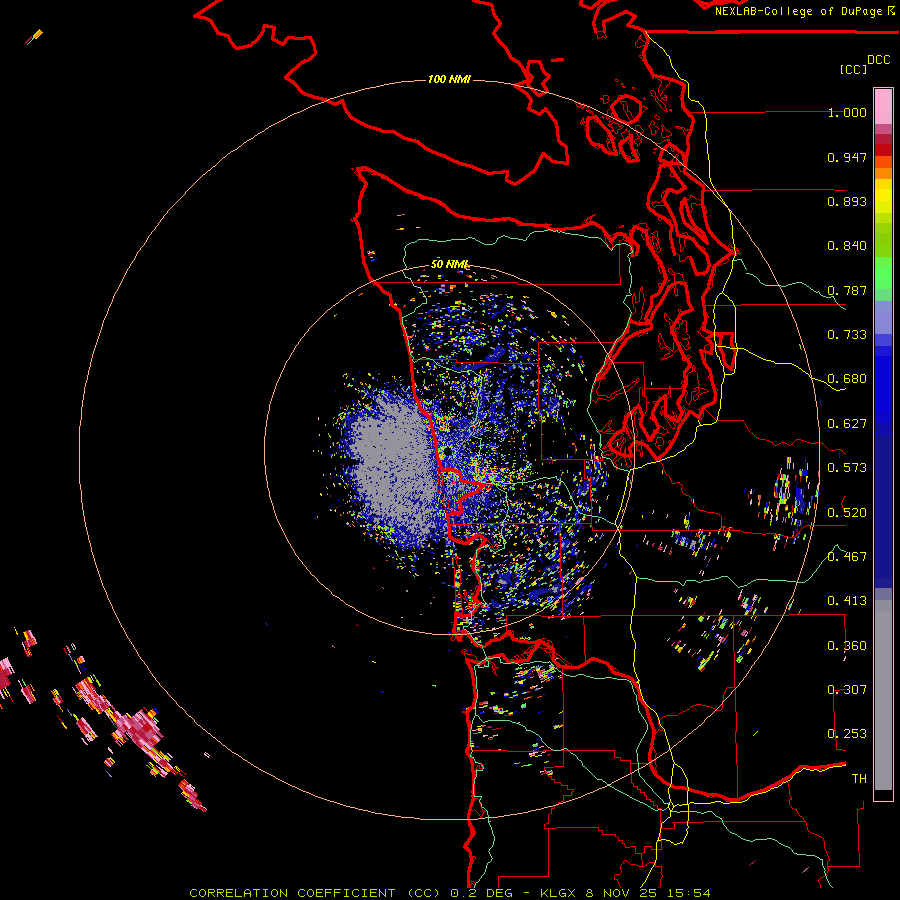The width and height of the screenshot is (900, 900).
Task: Select the 0.787 legend value
Action: point(847,290)
